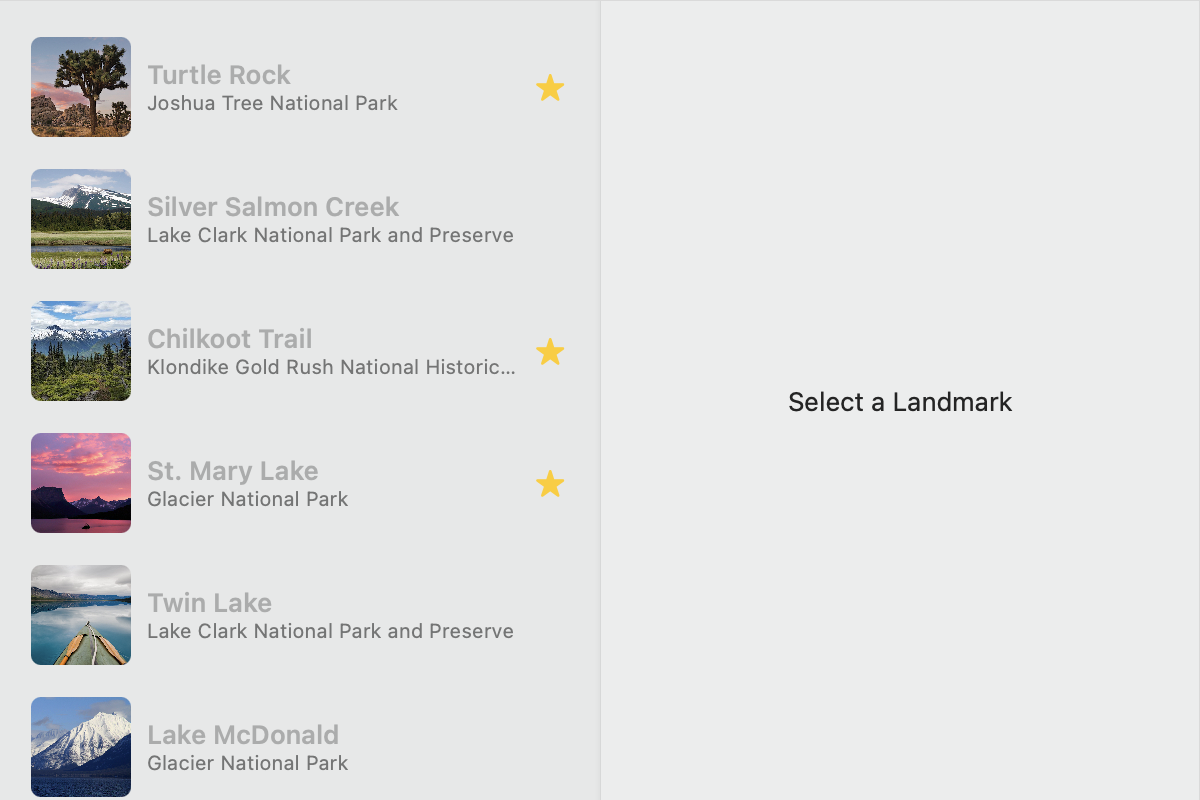Select the Lake McDonald title
Image resolution: width=1200 pixels, height=800 pixels.
(243, 735)
